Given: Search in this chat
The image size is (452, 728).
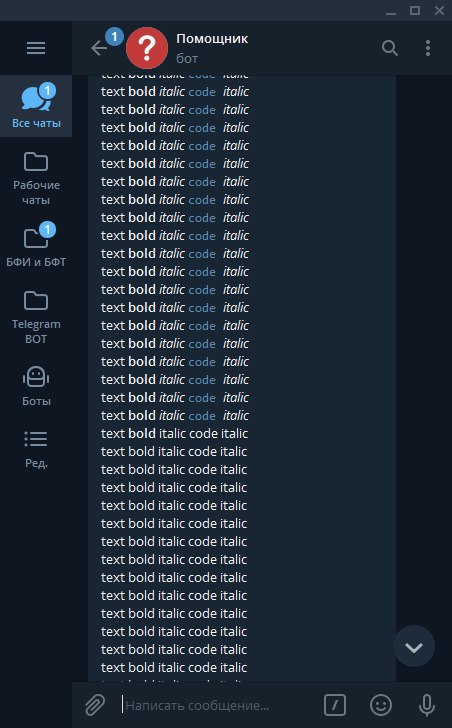Looking at the screenshot, I should coord(389,48).
